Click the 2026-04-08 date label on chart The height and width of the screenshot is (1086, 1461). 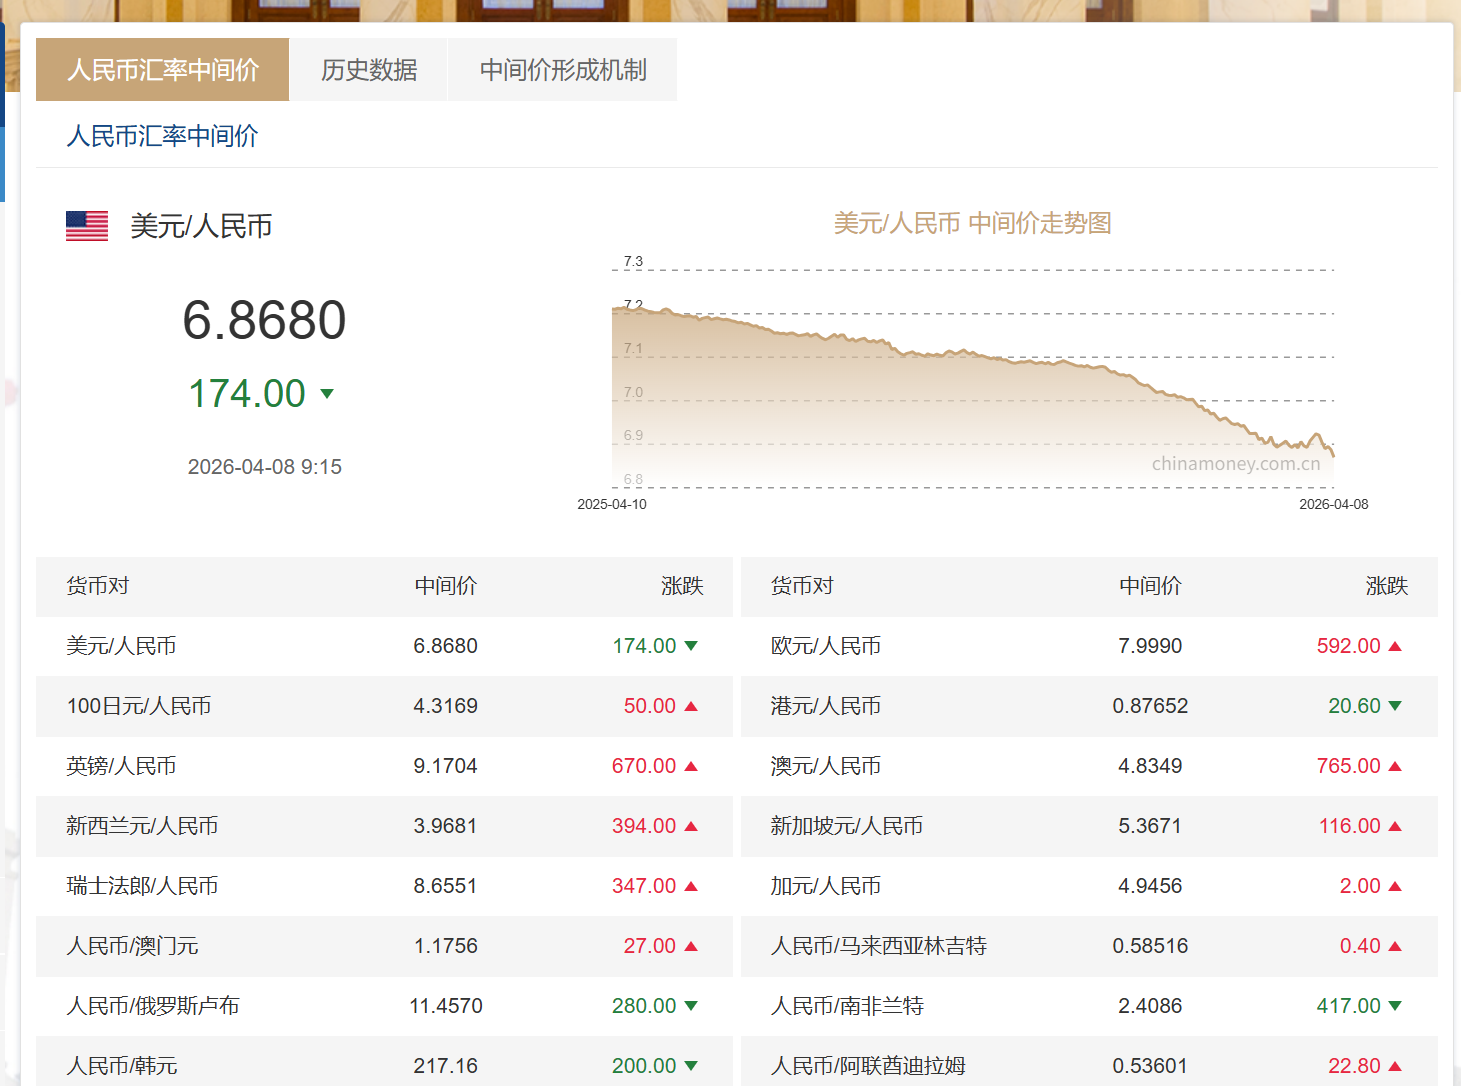1334,504
